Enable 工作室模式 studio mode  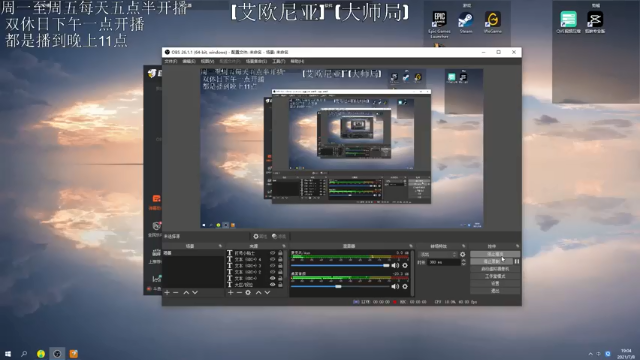495,276
